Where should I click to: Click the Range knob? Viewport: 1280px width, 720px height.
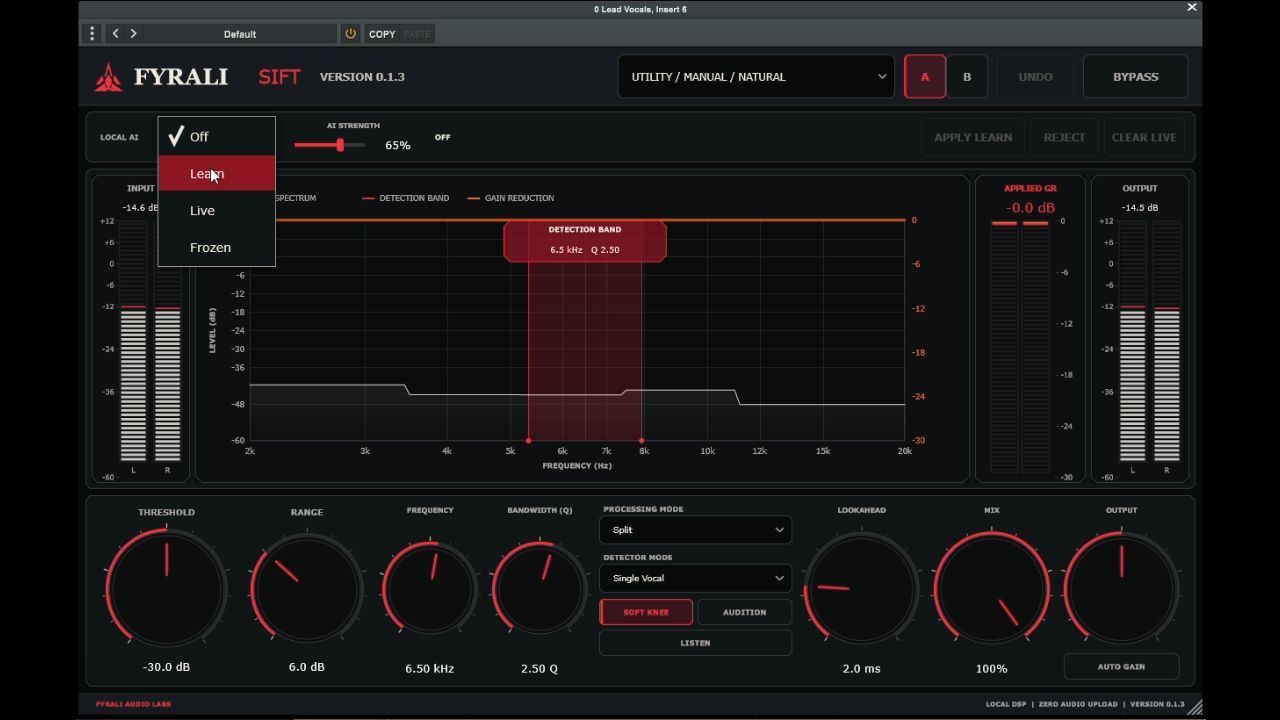coord(306,588)
